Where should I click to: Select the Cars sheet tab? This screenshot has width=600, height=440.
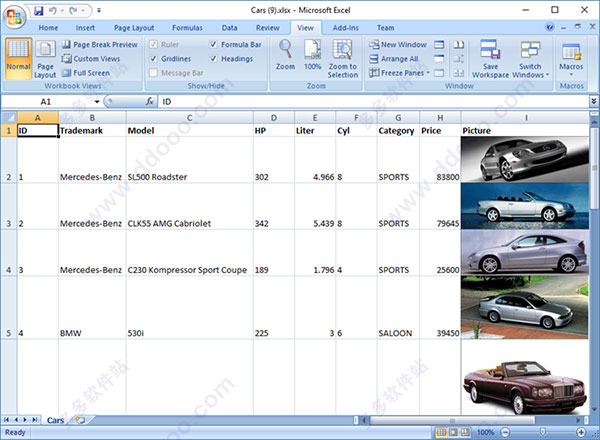pos(55,420)
